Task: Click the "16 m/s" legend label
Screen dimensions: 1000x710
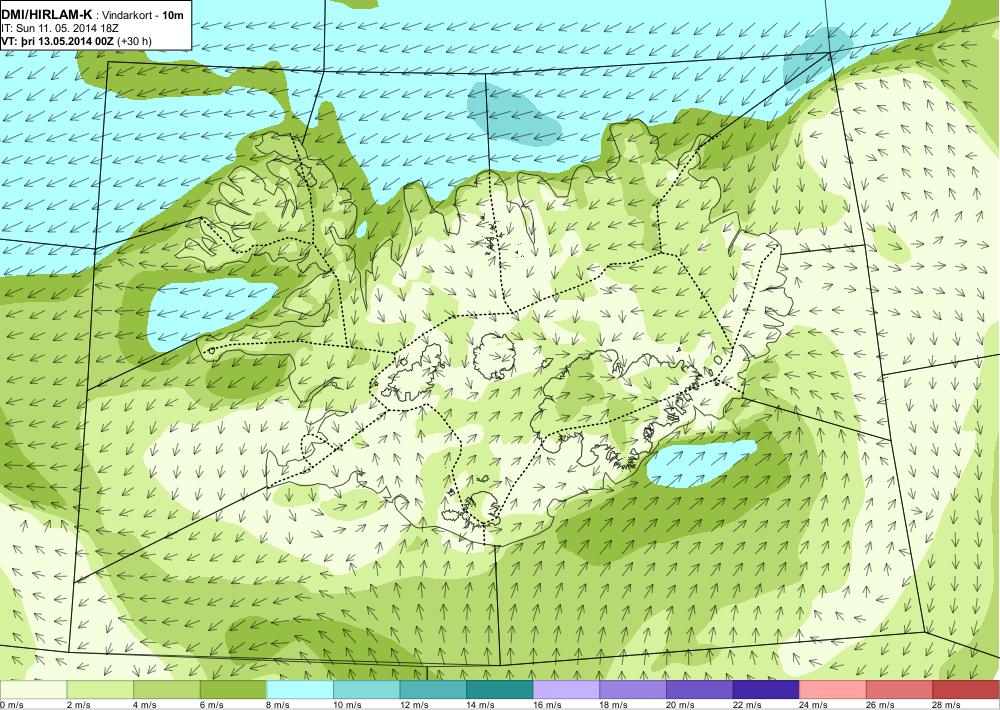Action: click(548, 705)
